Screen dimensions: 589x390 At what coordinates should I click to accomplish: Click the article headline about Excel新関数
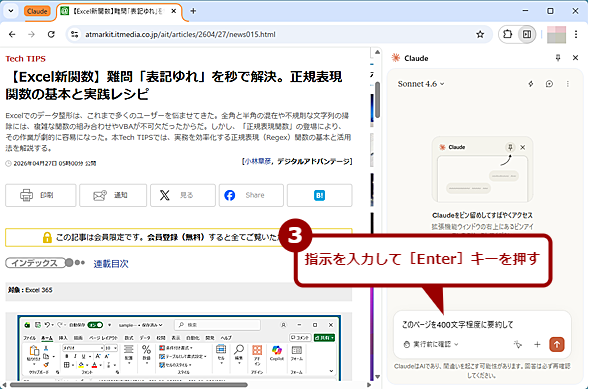click(x=174, y=85)
